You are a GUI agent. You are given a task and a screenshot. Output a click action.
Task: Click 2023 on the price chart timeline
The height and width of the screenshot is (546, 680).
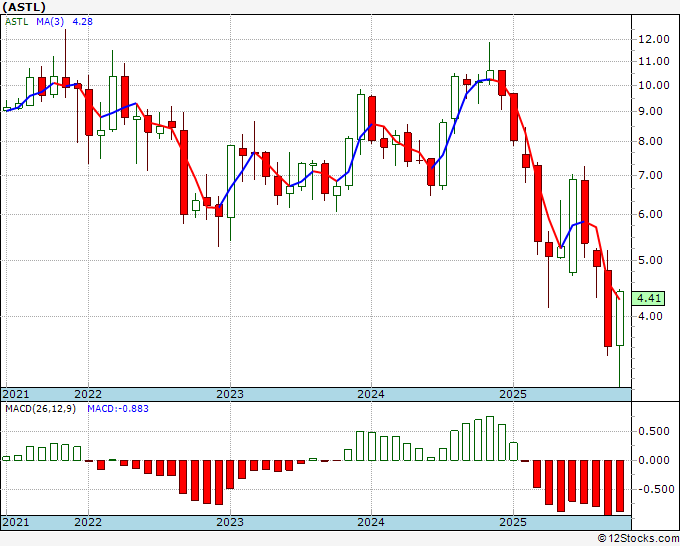point(230,394)
